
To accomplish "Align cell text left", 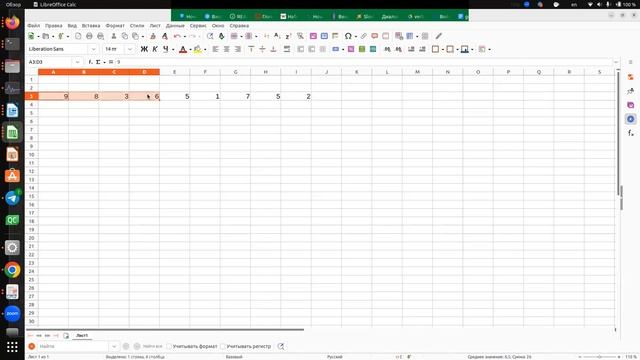I will coord(216,49).
